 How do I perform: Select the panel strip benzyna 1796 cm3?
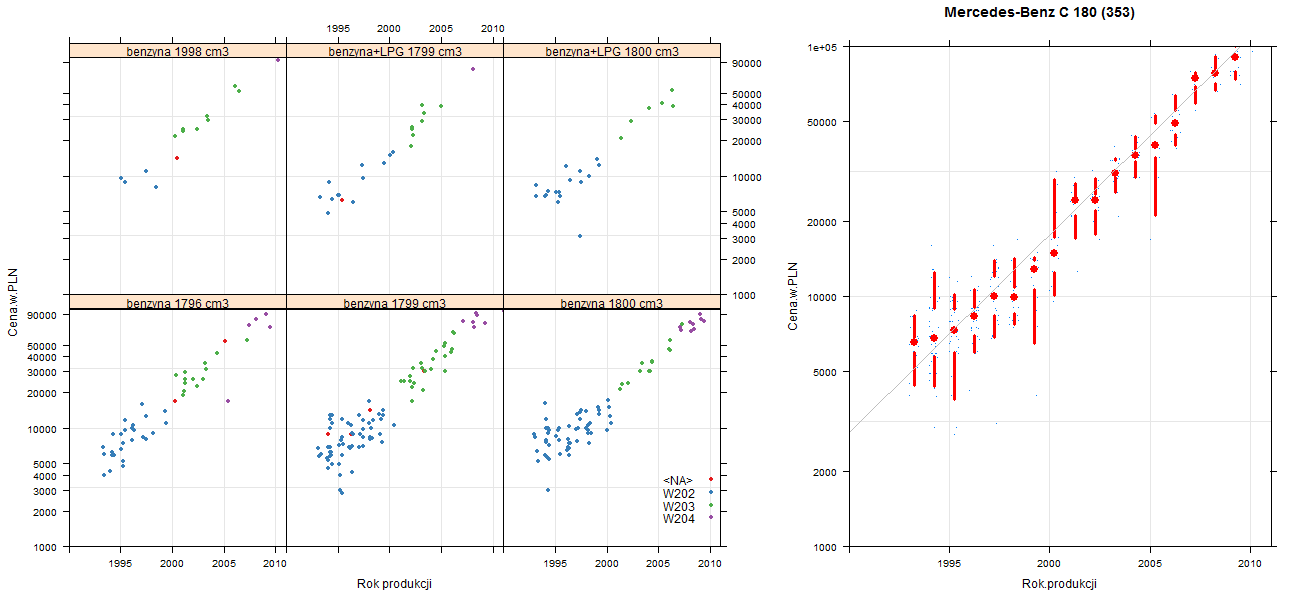(x=178, y=302)
